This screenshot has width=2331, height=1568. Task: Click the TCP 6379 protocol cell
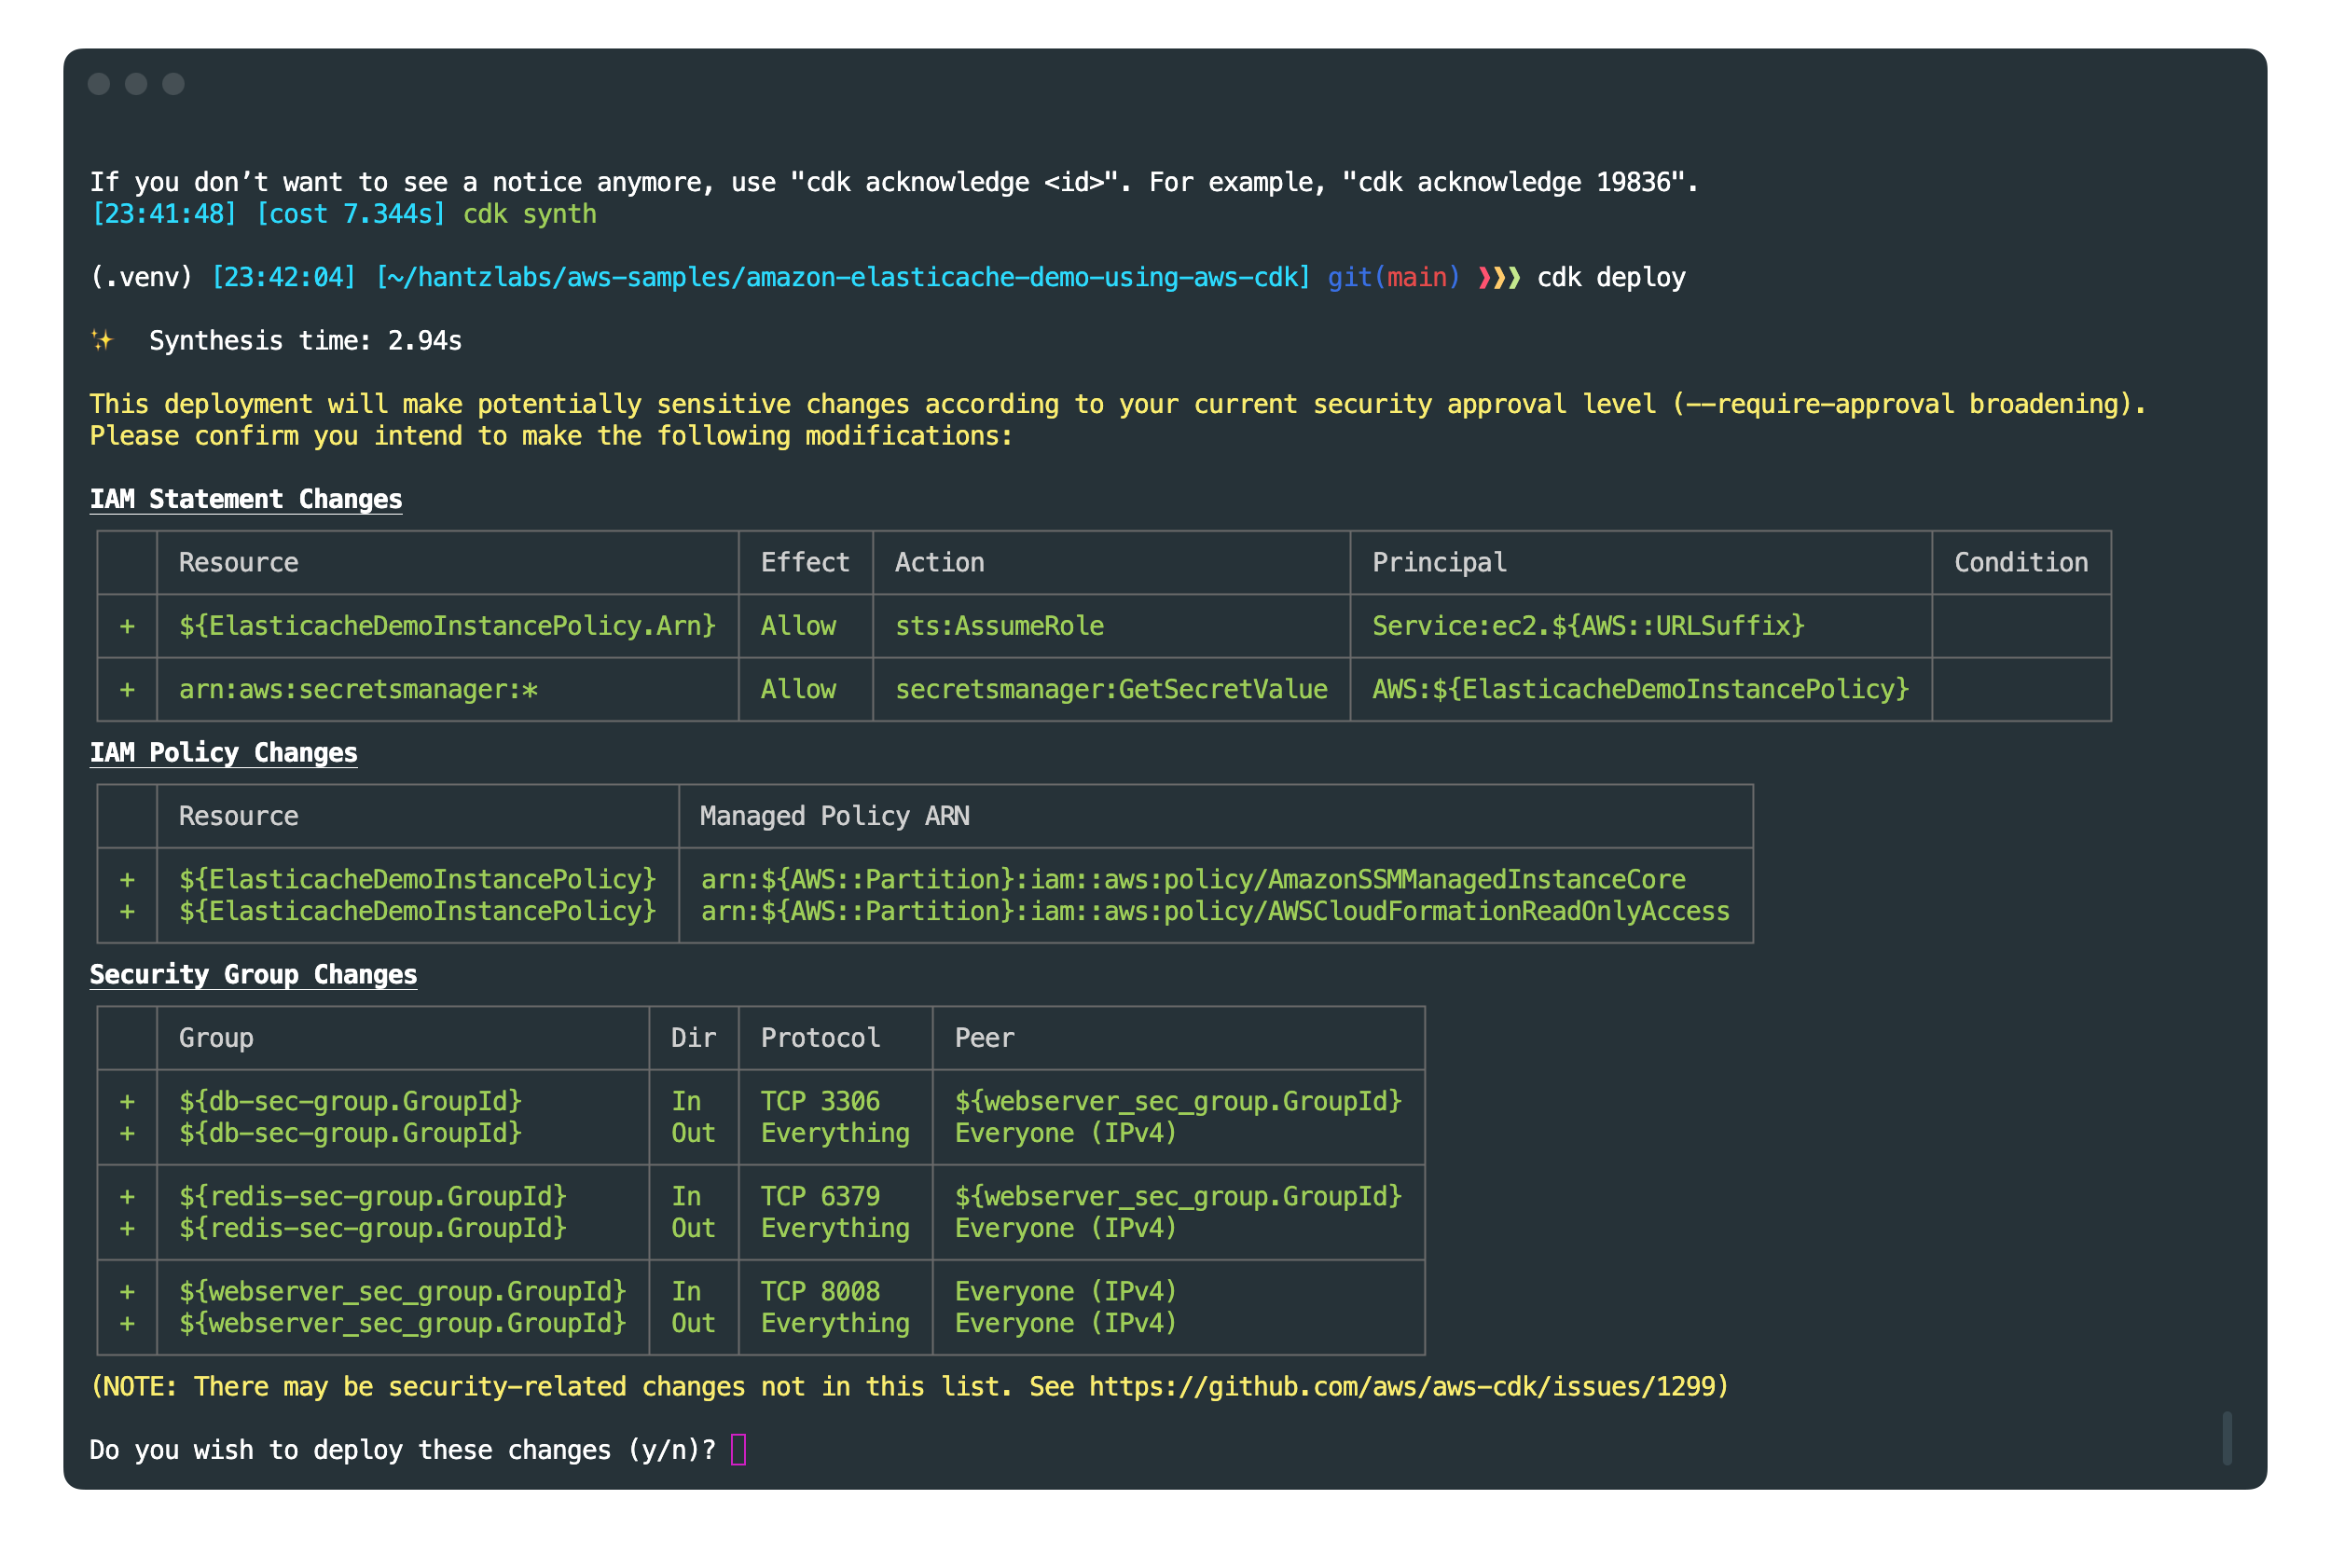pyautogui.click(x=820, y=1196)
